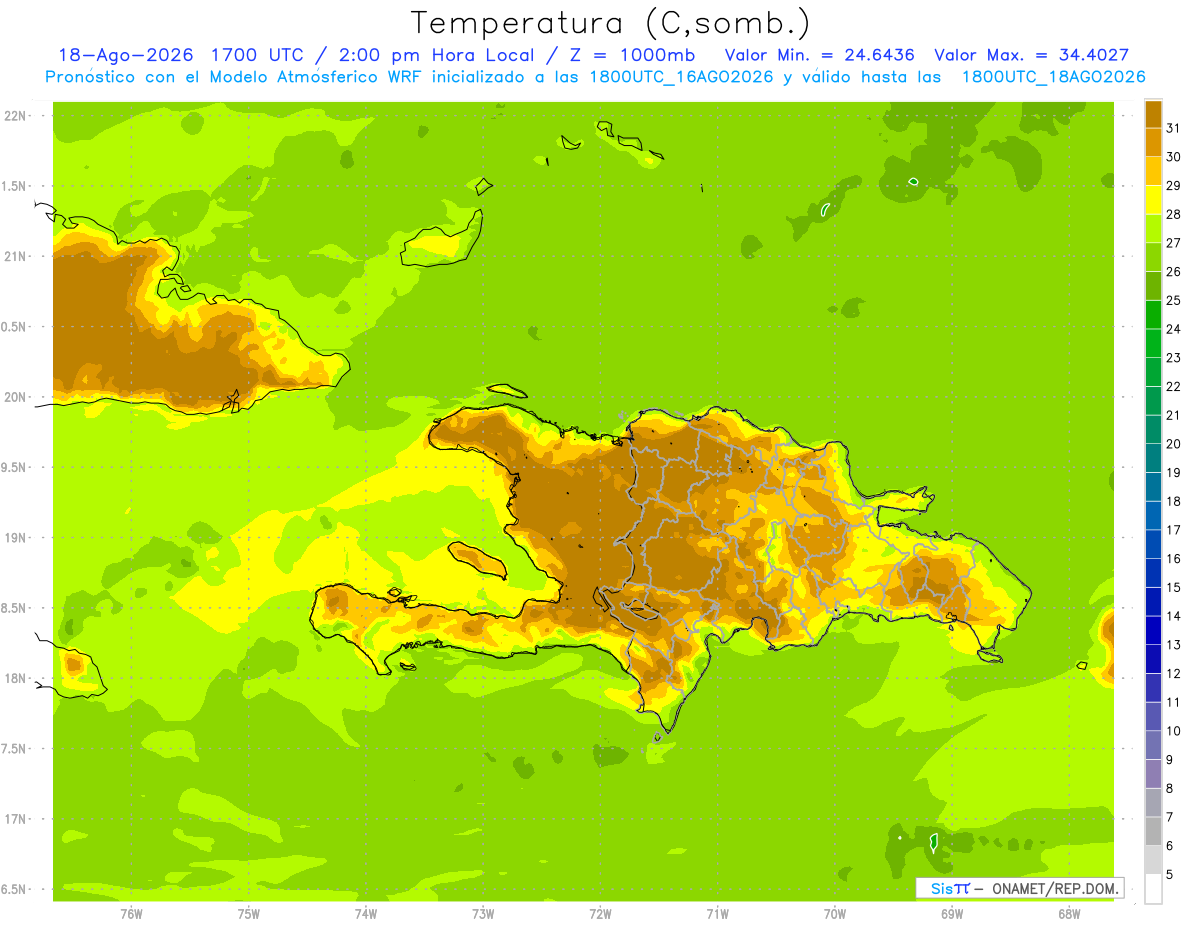Viewport: 1200px width, 927px height.
Task: Click the '70W' longitude axis label
Action: click(834, 913)
